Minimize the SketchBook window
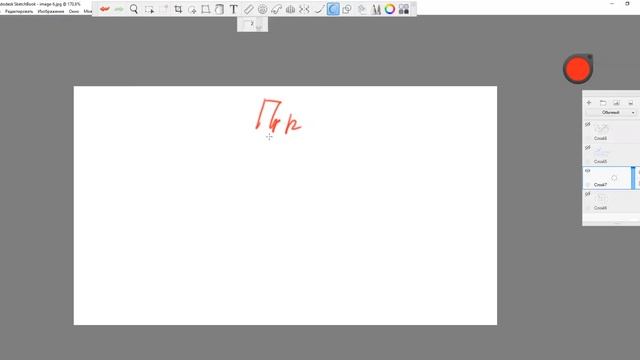The image size is (640, 360). 611,4
